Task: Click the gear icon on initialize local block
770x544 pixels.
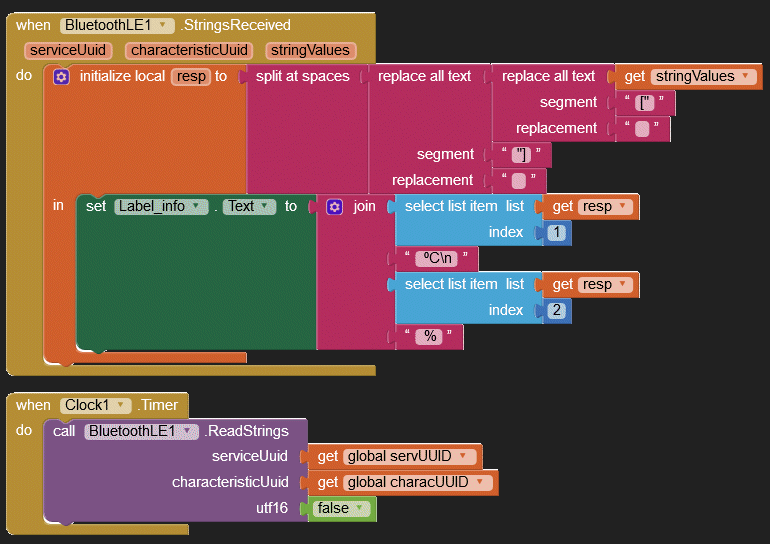Action: click(x=61, y=77)
